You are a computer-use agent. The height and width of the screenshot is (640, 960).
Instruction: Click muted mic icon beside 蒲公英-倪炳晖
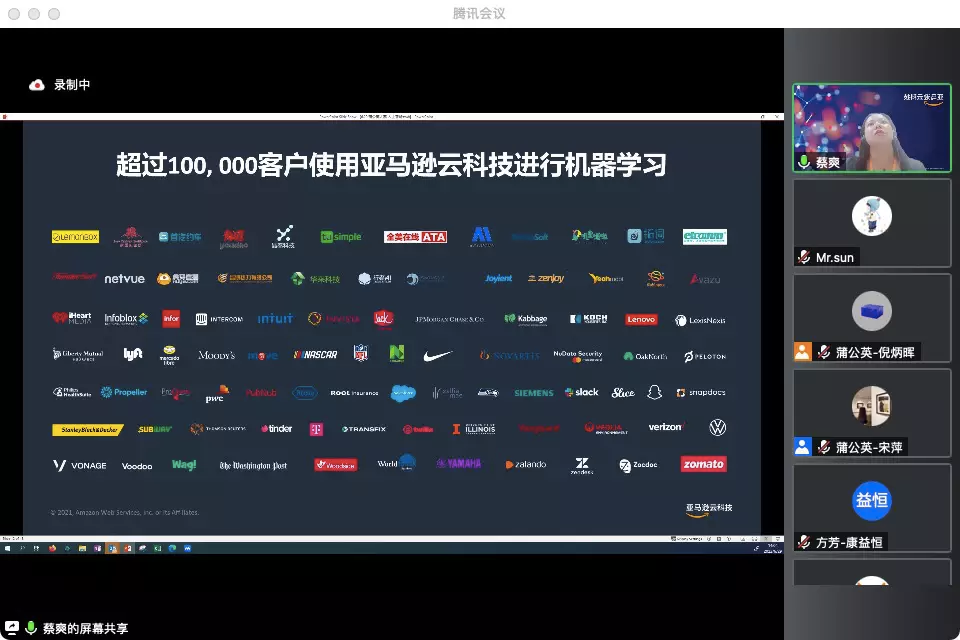point(824,352)
